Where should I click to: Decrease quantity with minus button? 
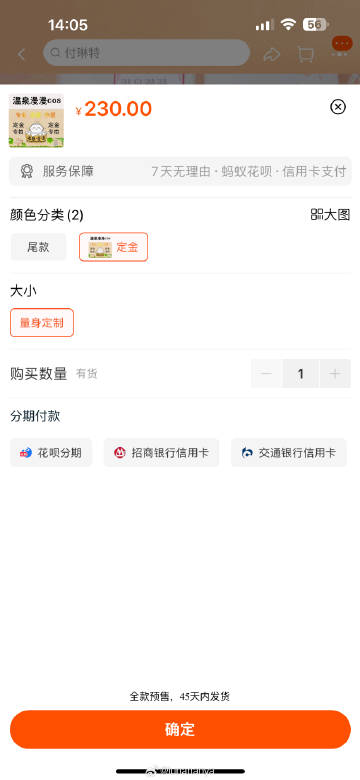[x=267, y=374]
